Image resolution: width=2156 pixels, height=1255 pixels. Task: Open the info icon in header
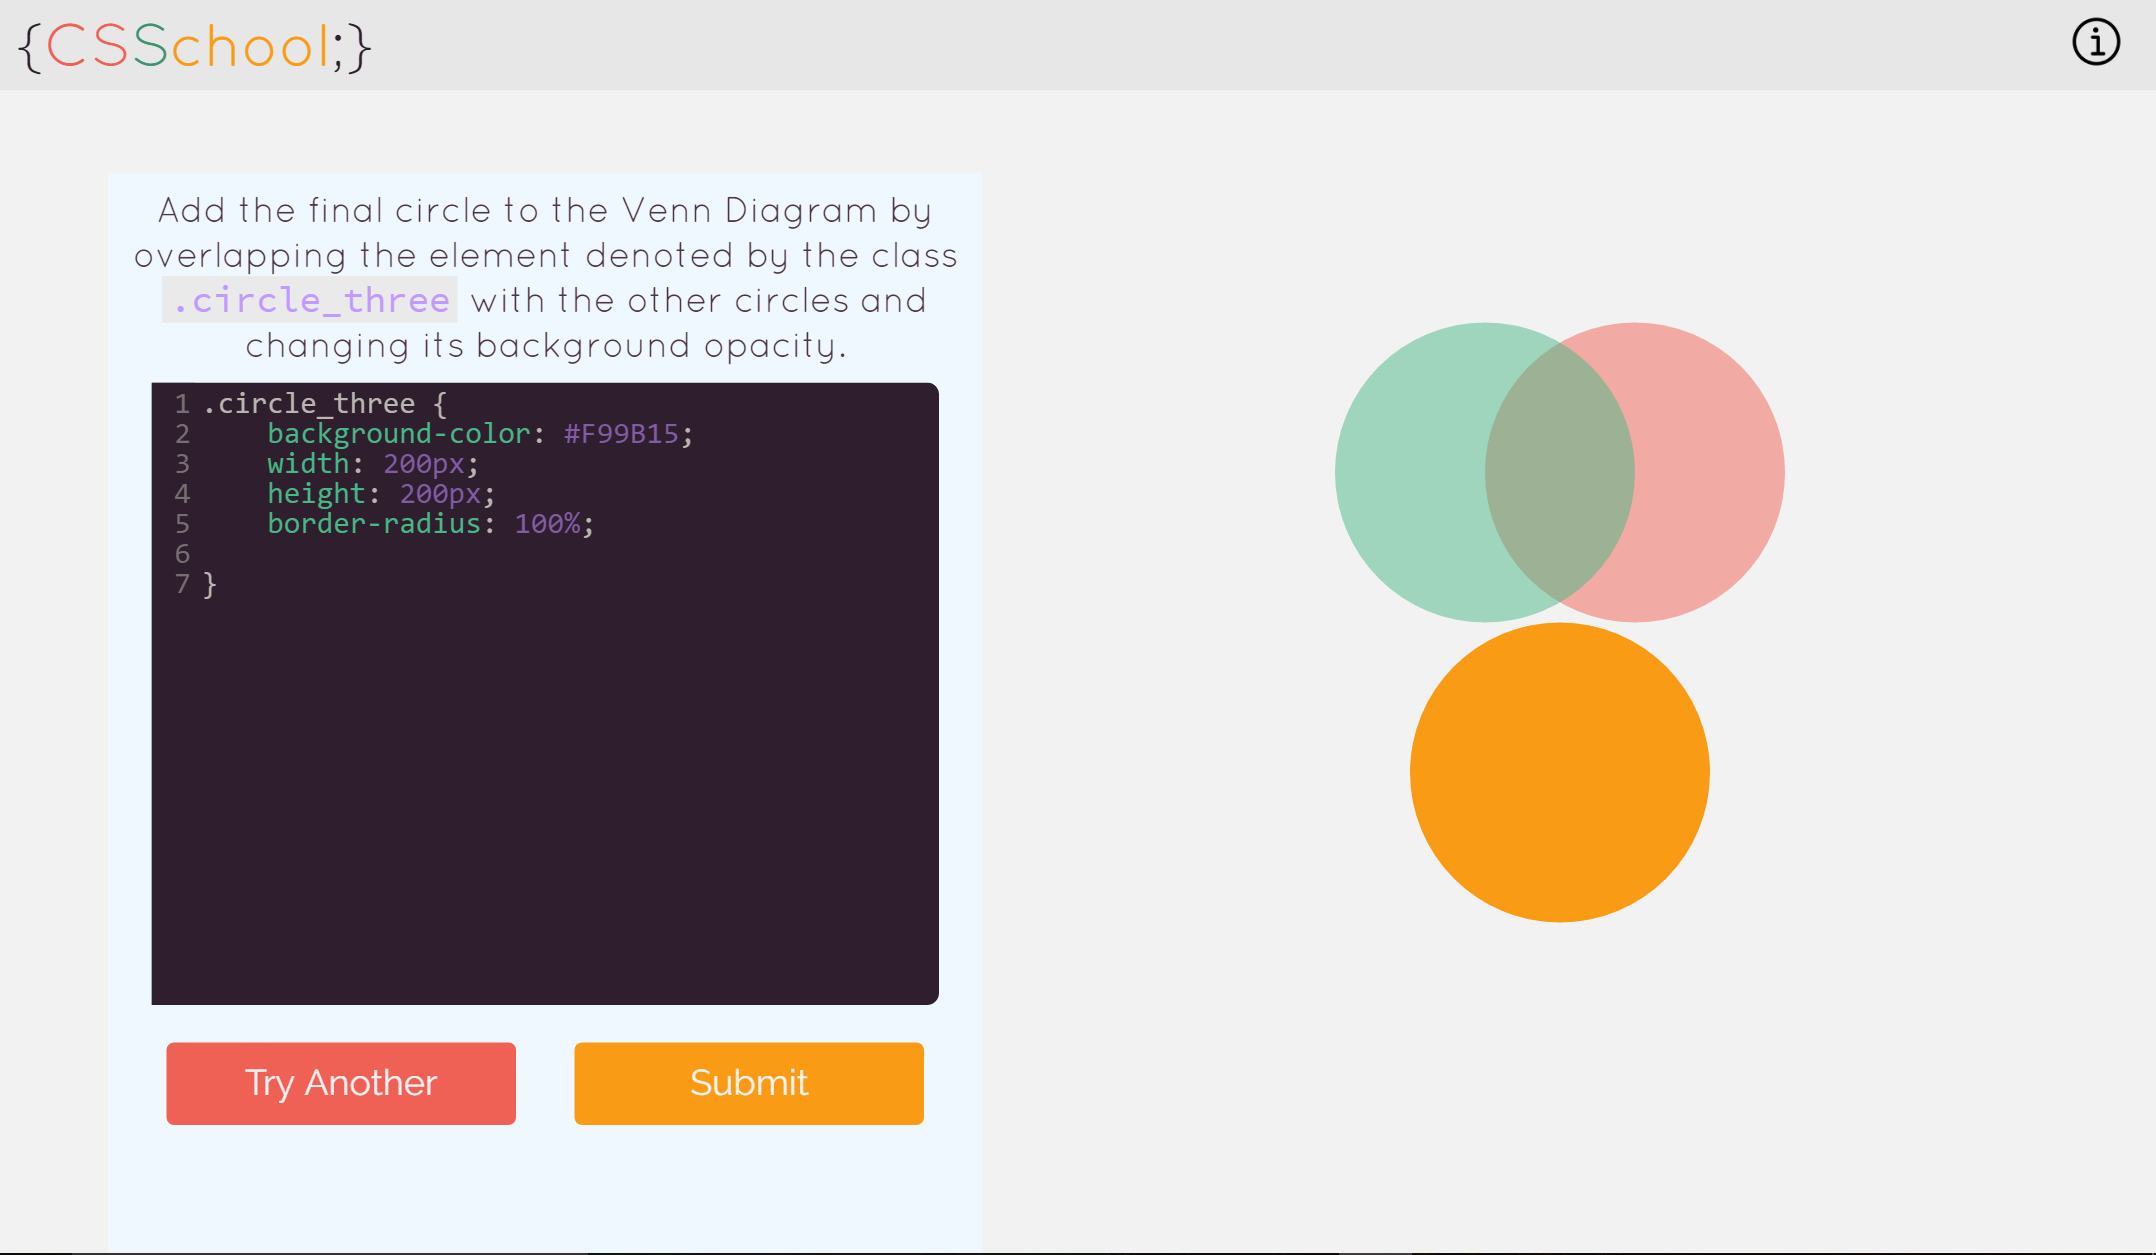2096,43
